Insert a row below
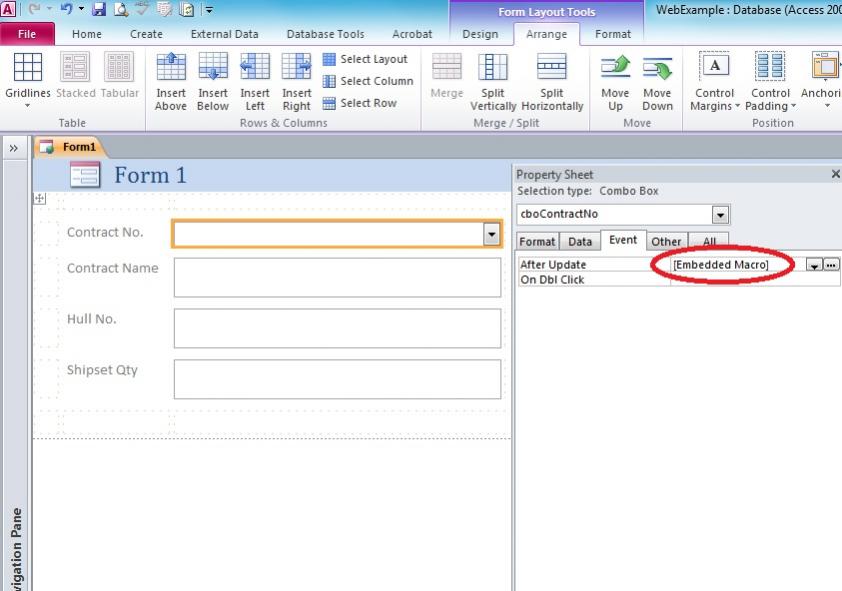The image size is (842, 591). [213, 82]
